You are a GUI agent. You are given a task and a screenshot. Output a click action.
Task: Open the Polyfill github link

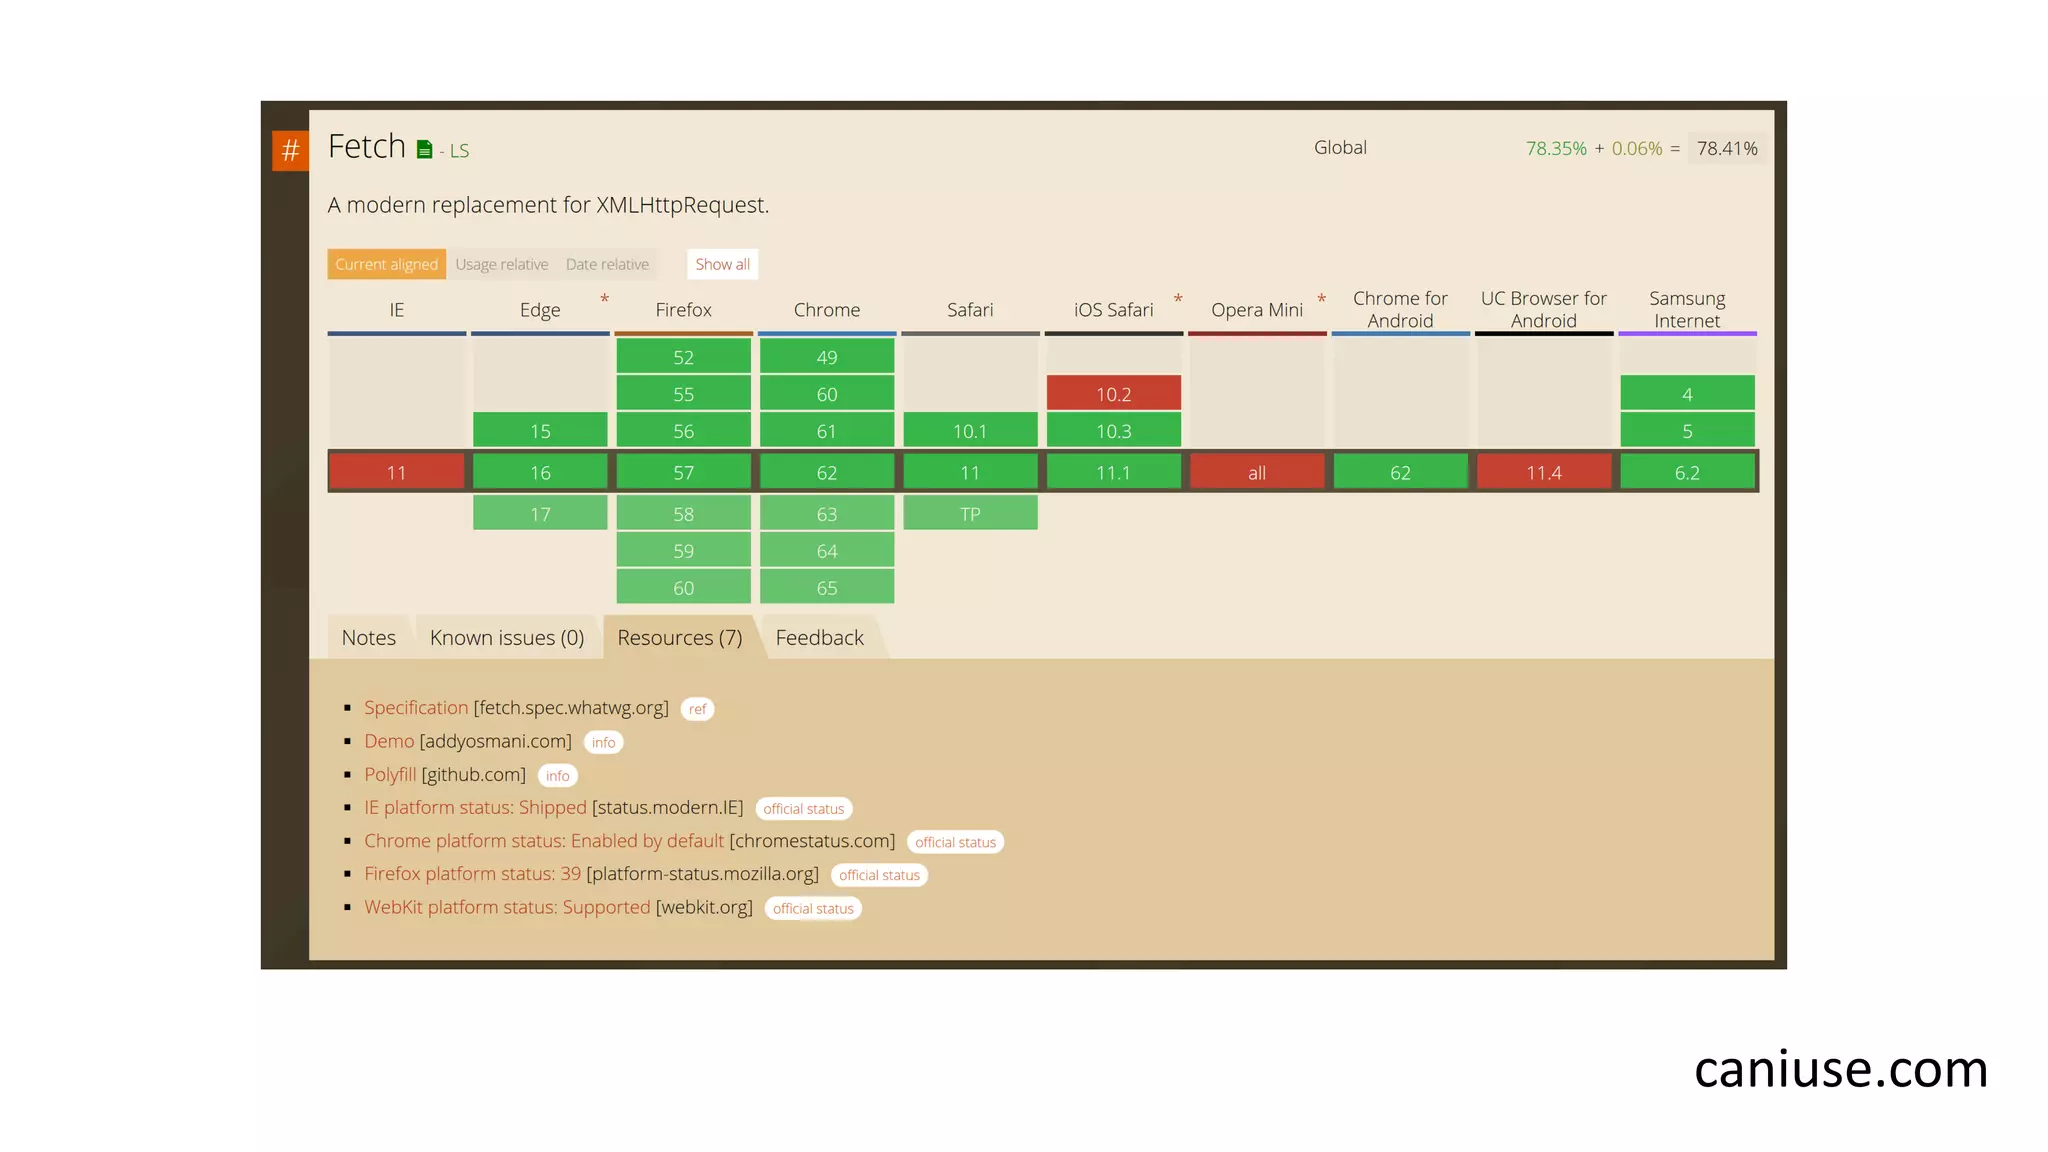[x=390, y=774]
